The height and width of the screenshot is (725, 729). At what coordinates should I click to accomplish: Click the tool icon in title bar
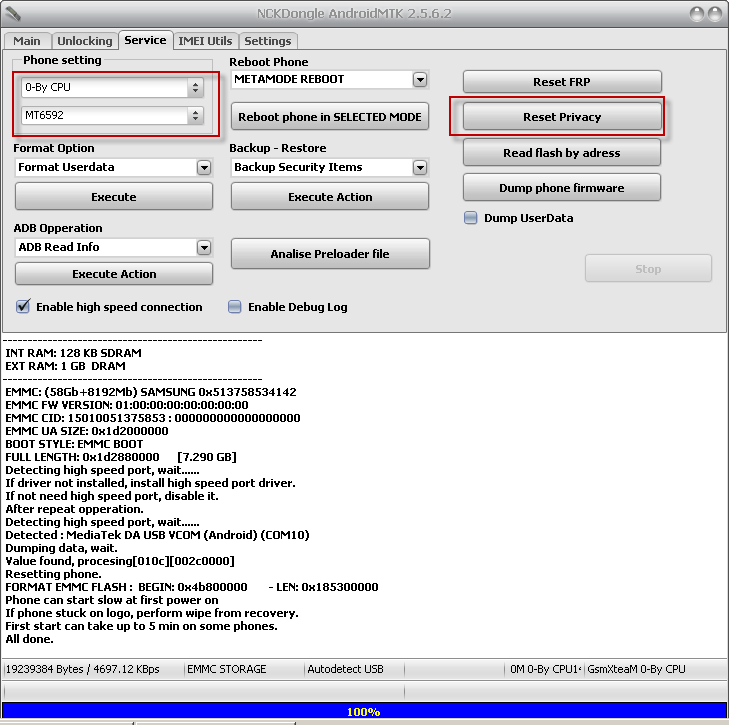click(14, 14)
